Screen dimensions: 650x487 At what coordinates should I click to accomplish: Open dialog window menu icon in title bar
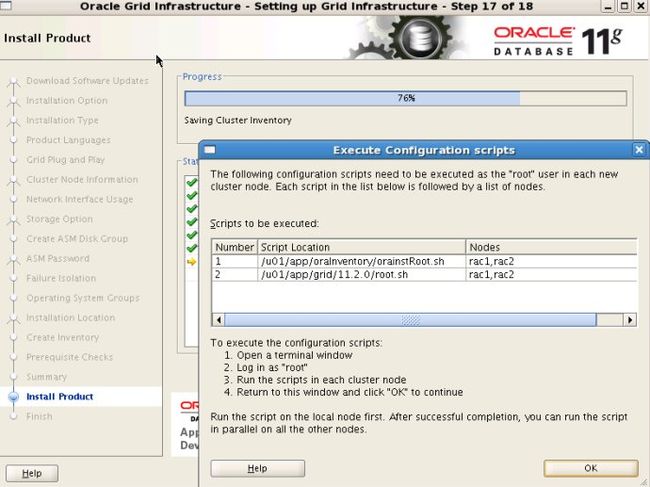pyautogui.click(x=210, y=150)
